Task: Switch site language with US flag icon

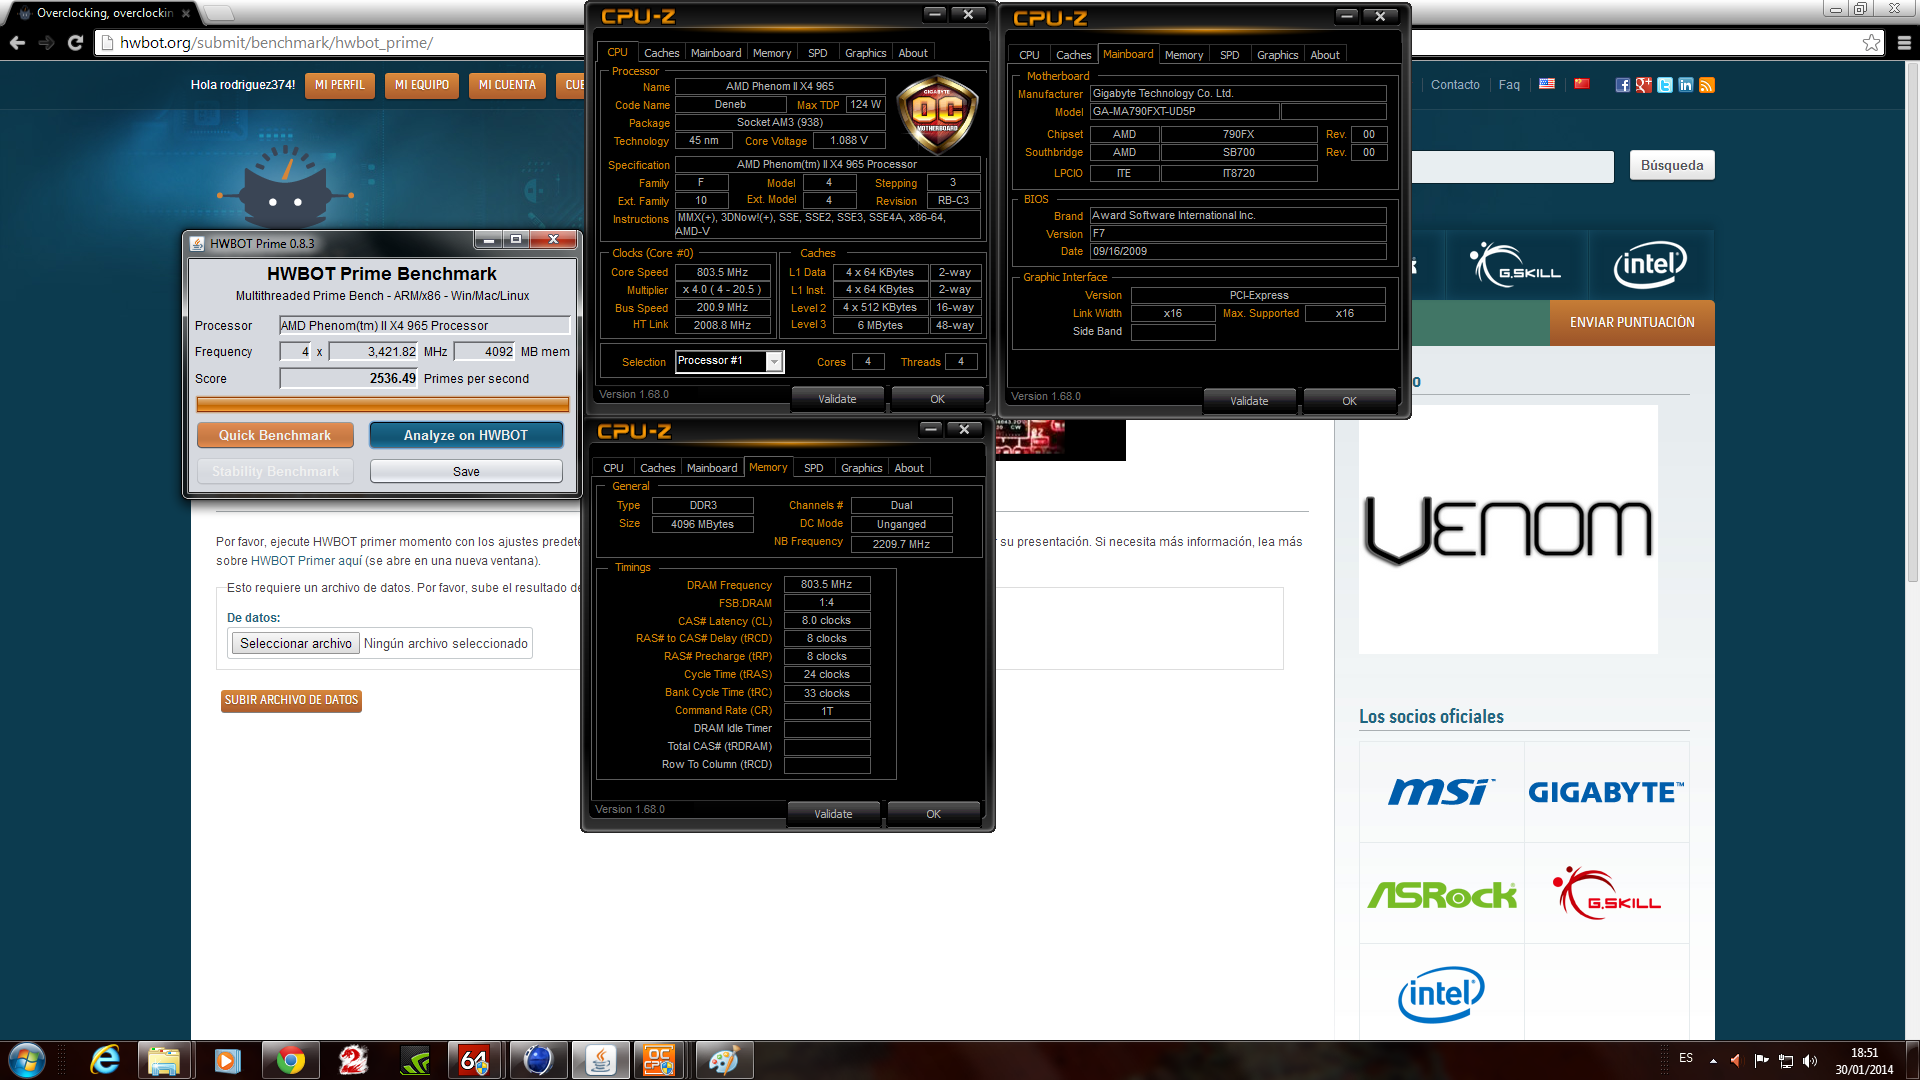Action: click(x=1546, y=84)
